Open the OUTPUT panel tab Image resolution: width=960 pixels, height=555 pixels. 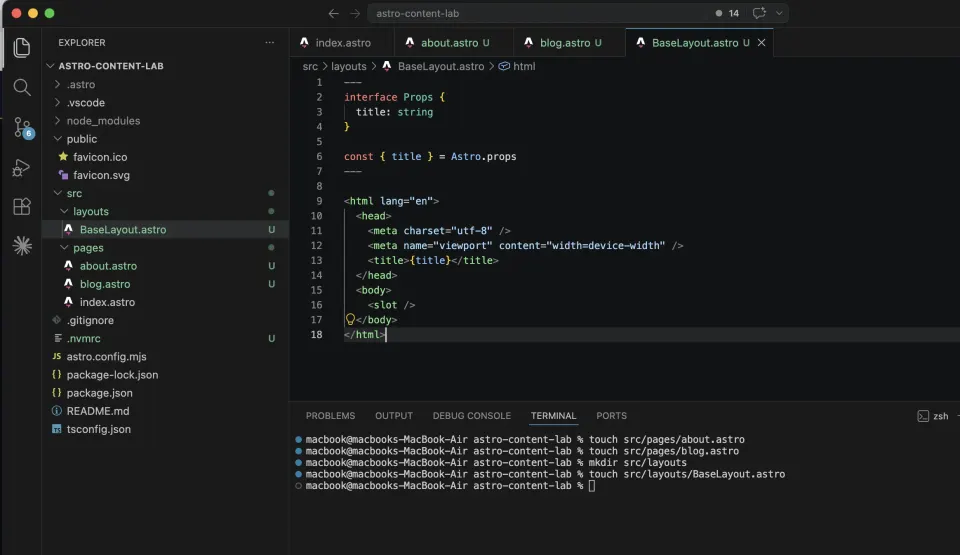[x=394, y=415]
